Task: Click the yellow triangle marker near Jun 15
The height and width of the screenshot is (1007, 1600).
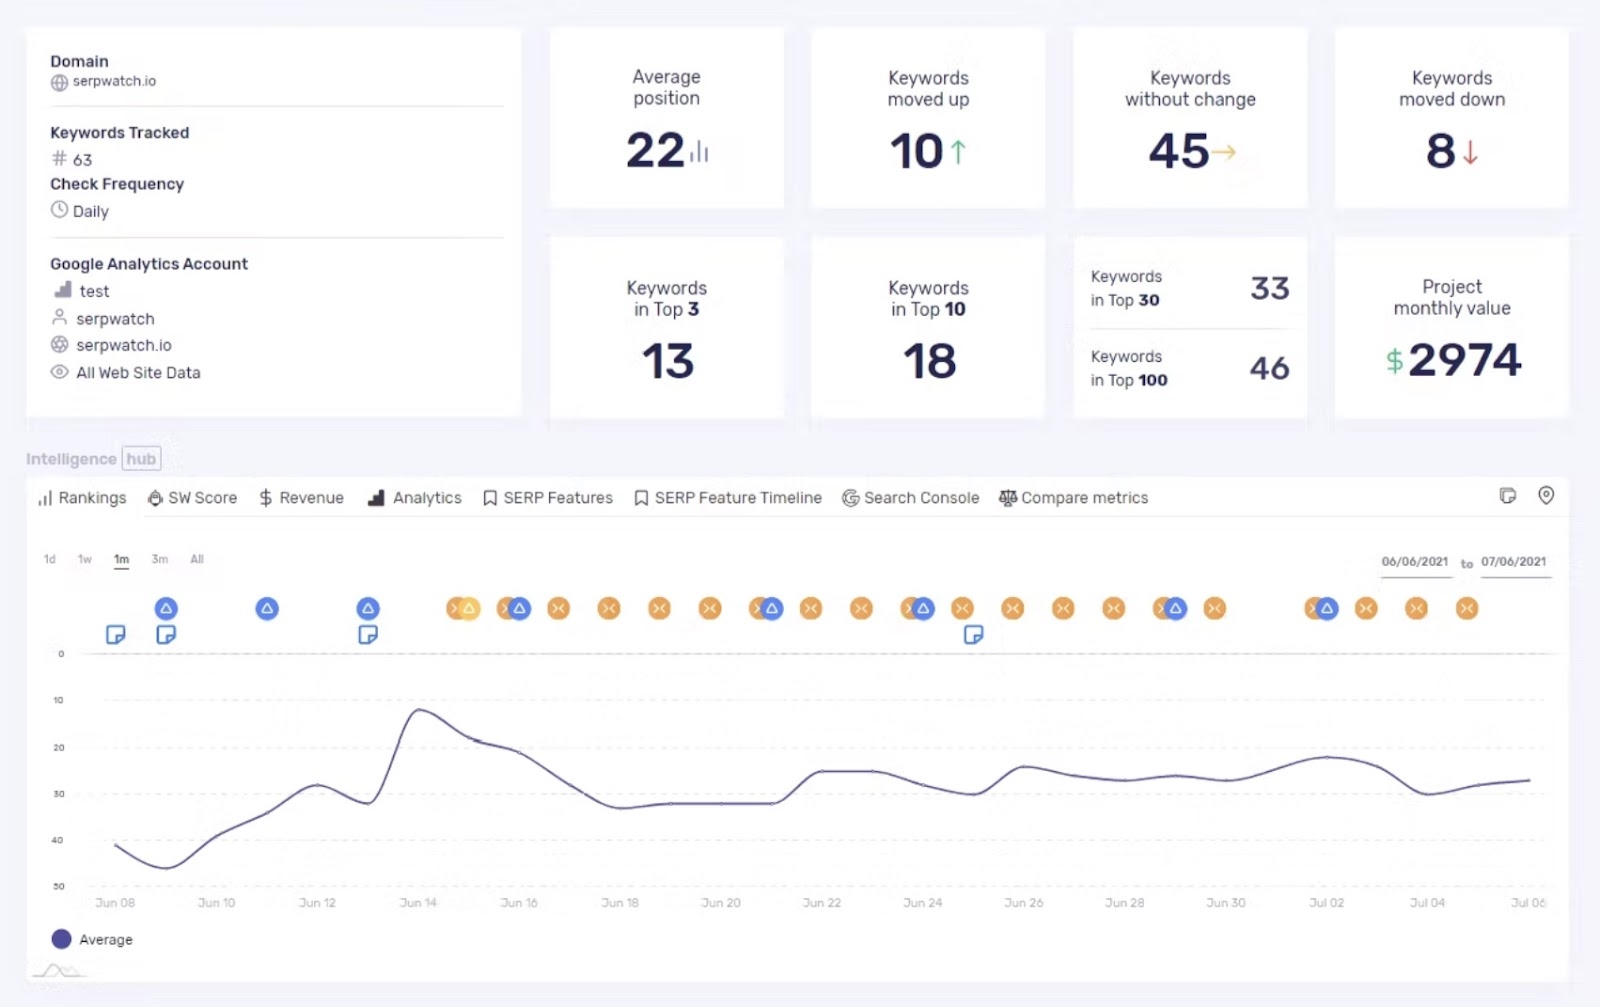Action: [469, 608]
